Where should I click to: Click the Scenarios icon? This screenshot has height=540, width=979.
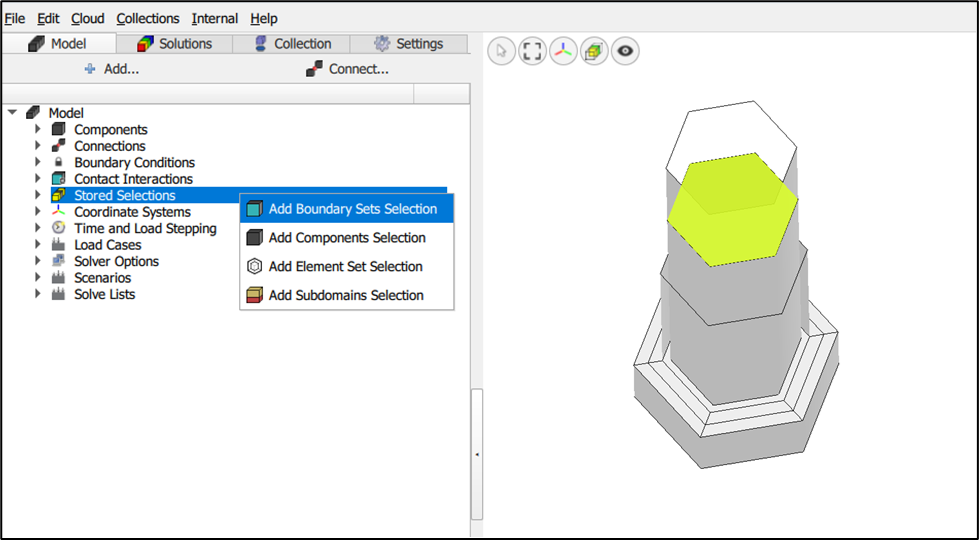pos(59,277)
